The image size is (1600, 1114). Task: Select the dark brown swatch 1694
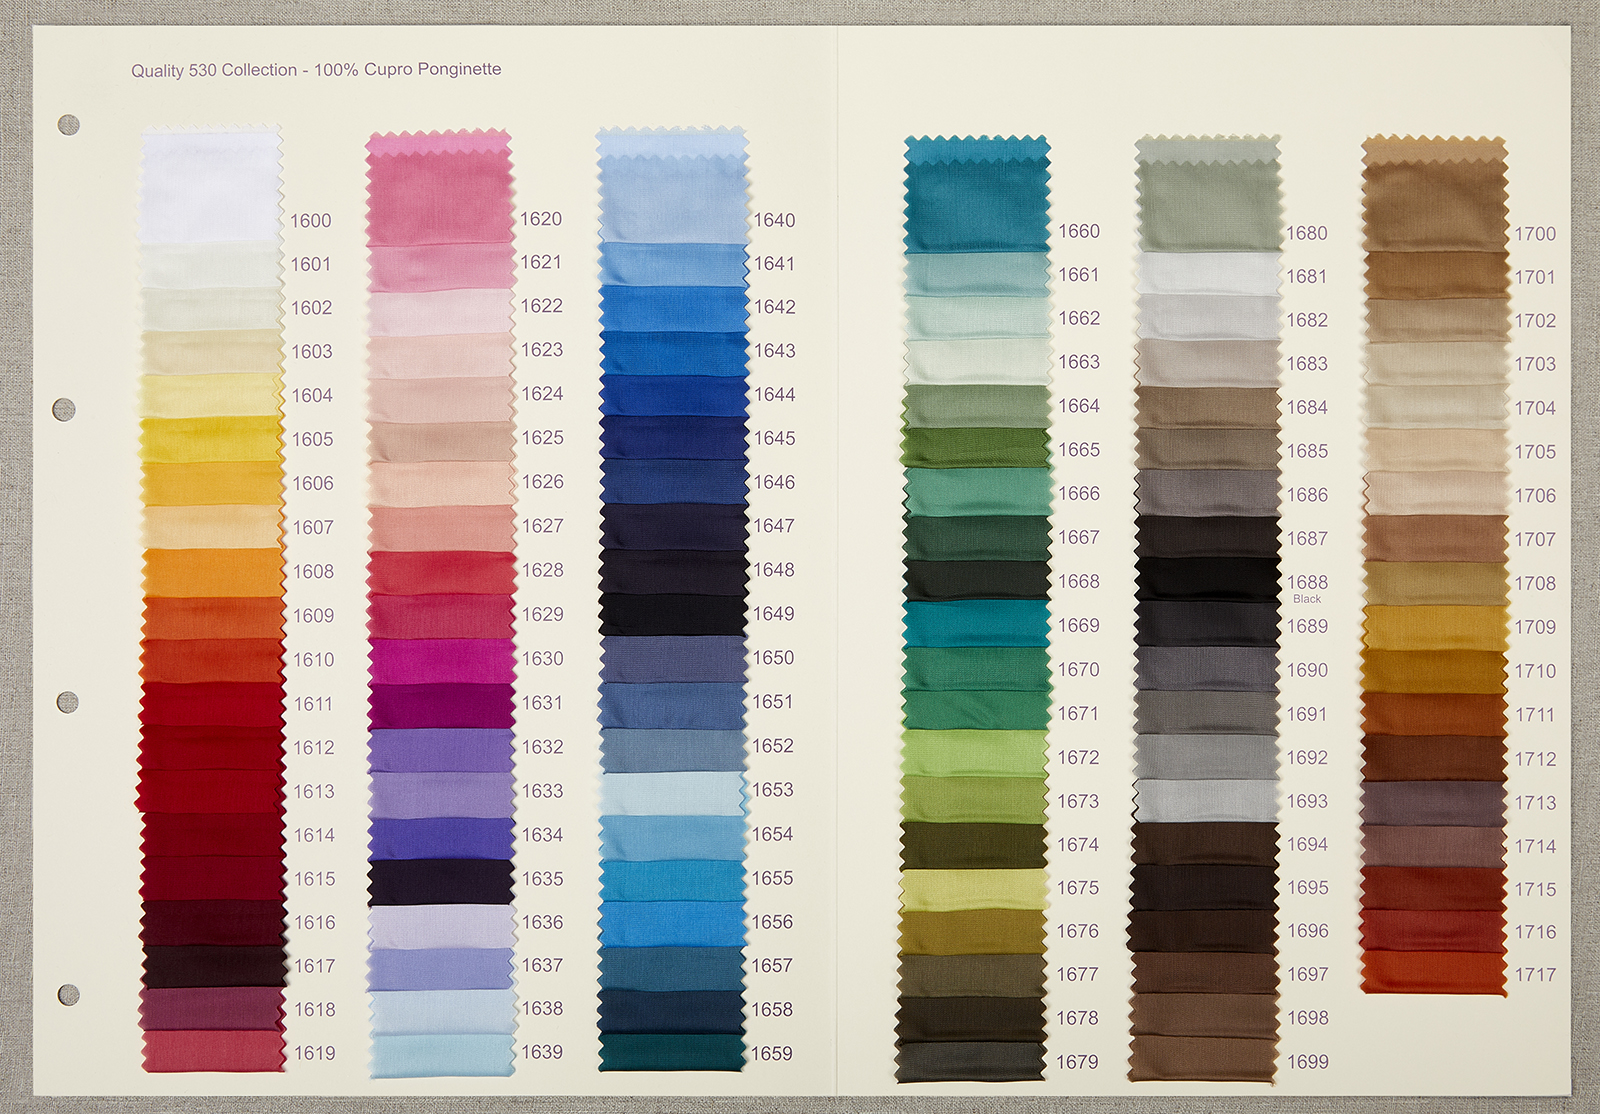click(1206, 844)
